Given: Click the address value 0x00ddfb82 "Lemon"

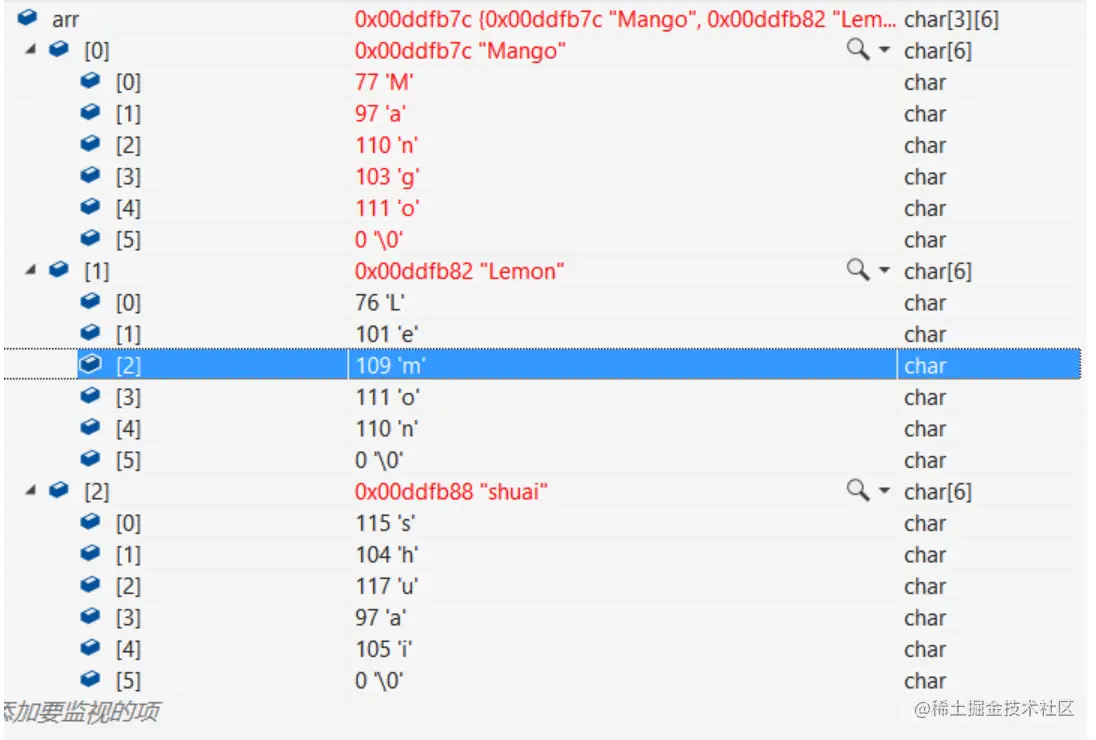Looking at the screenshot, I should (x=459, y=271).
